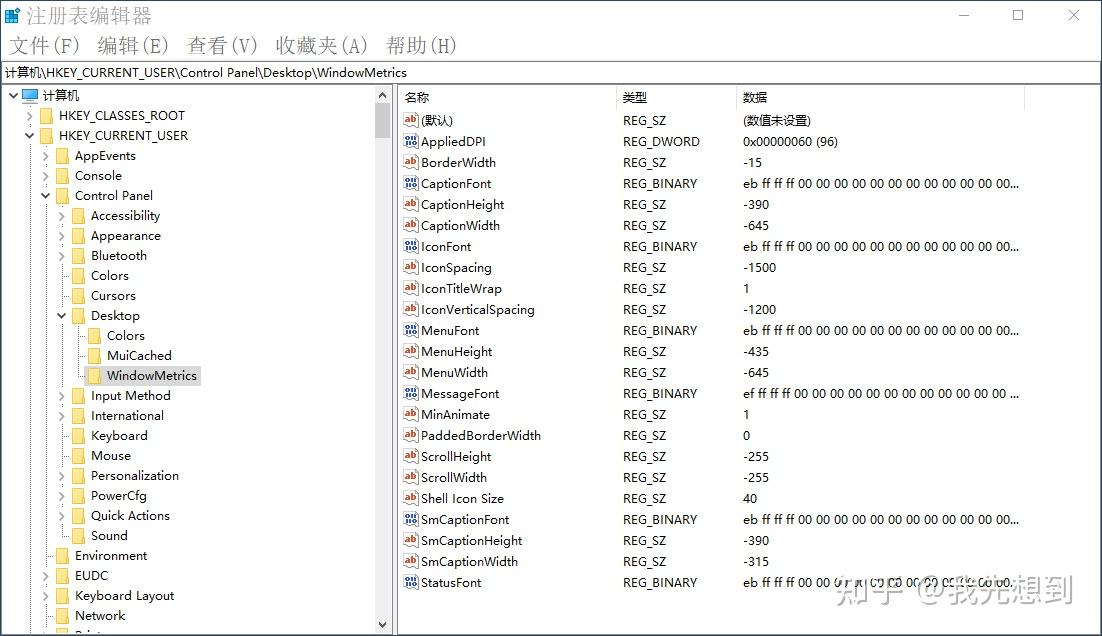The width and height of the screenshot is (1102, 636).
Task: Collapse the 计算机 root node
Action: 13,96
